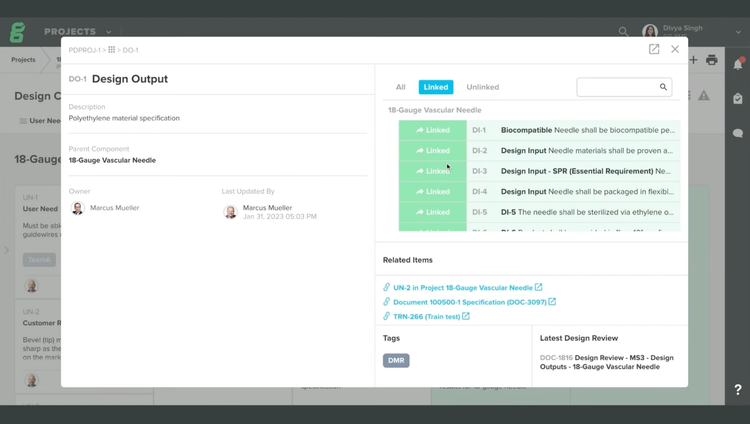Toggle Linked status for DI-1
Screen dimensions: 750x424
point(432,130)
